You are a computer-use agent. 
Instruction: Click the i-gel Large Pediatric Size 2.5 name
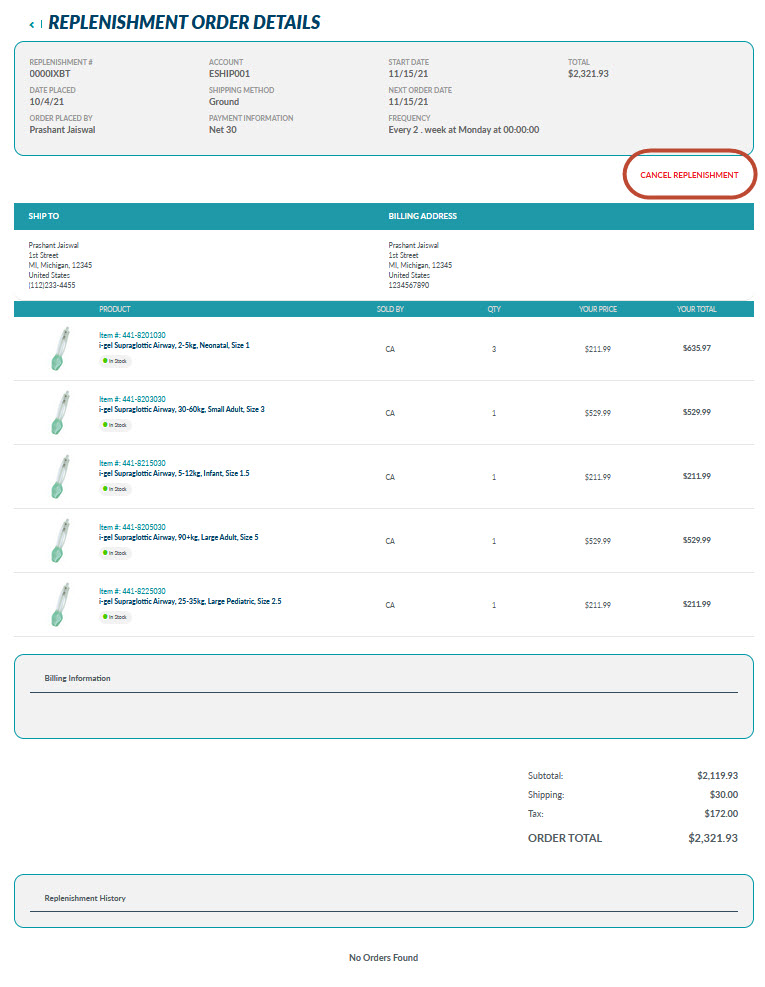(189, 601)
